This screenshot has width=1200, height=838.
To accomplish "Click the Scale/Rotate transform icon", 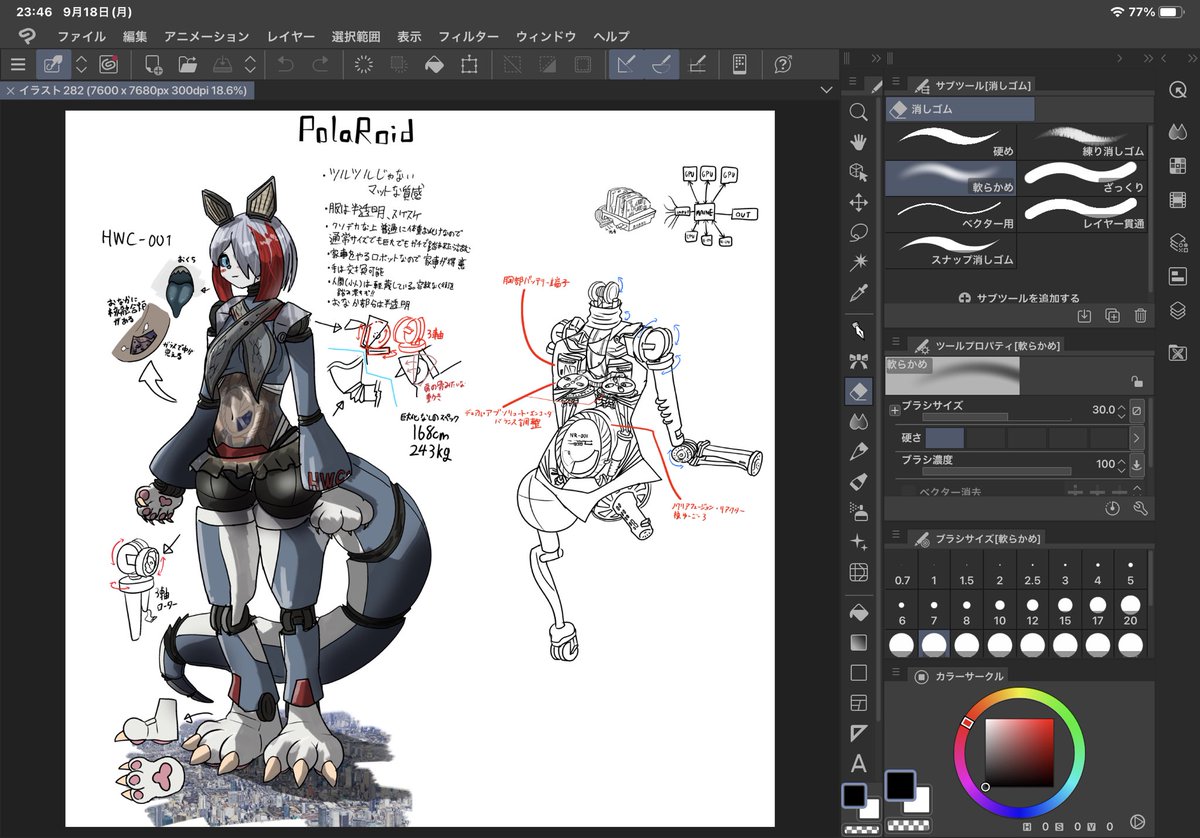I will point(468,64).
